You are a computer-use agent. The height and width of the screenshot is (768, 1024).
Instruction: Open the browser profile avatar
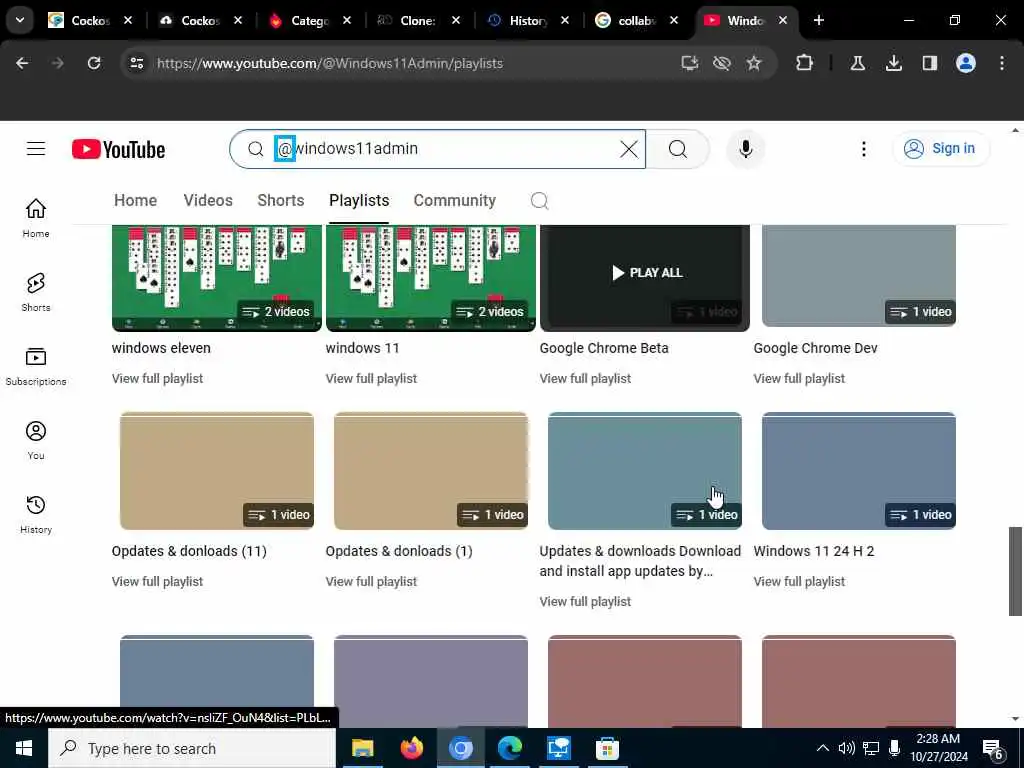966,63
